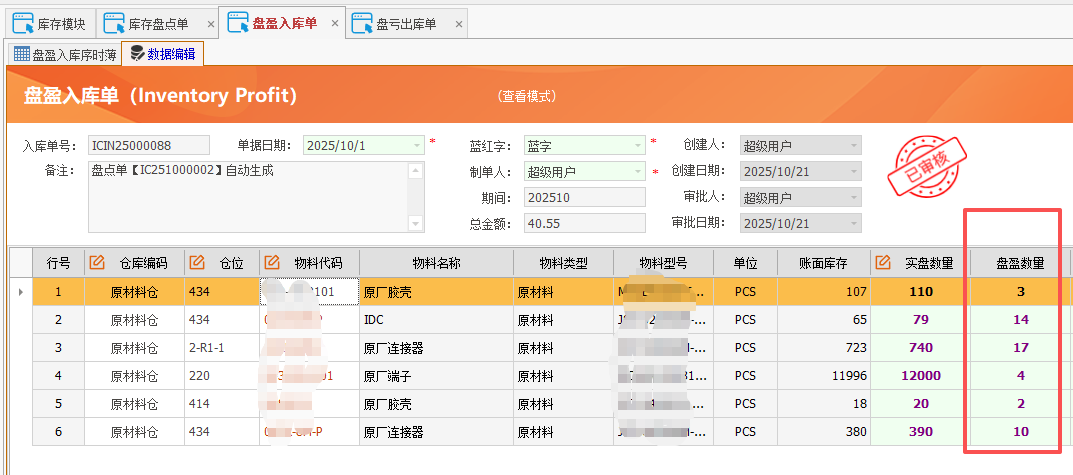Click the 2-R1-1 location cell
The width and height of the screenshot is (1073, 475).
click(x=222, y=348)
